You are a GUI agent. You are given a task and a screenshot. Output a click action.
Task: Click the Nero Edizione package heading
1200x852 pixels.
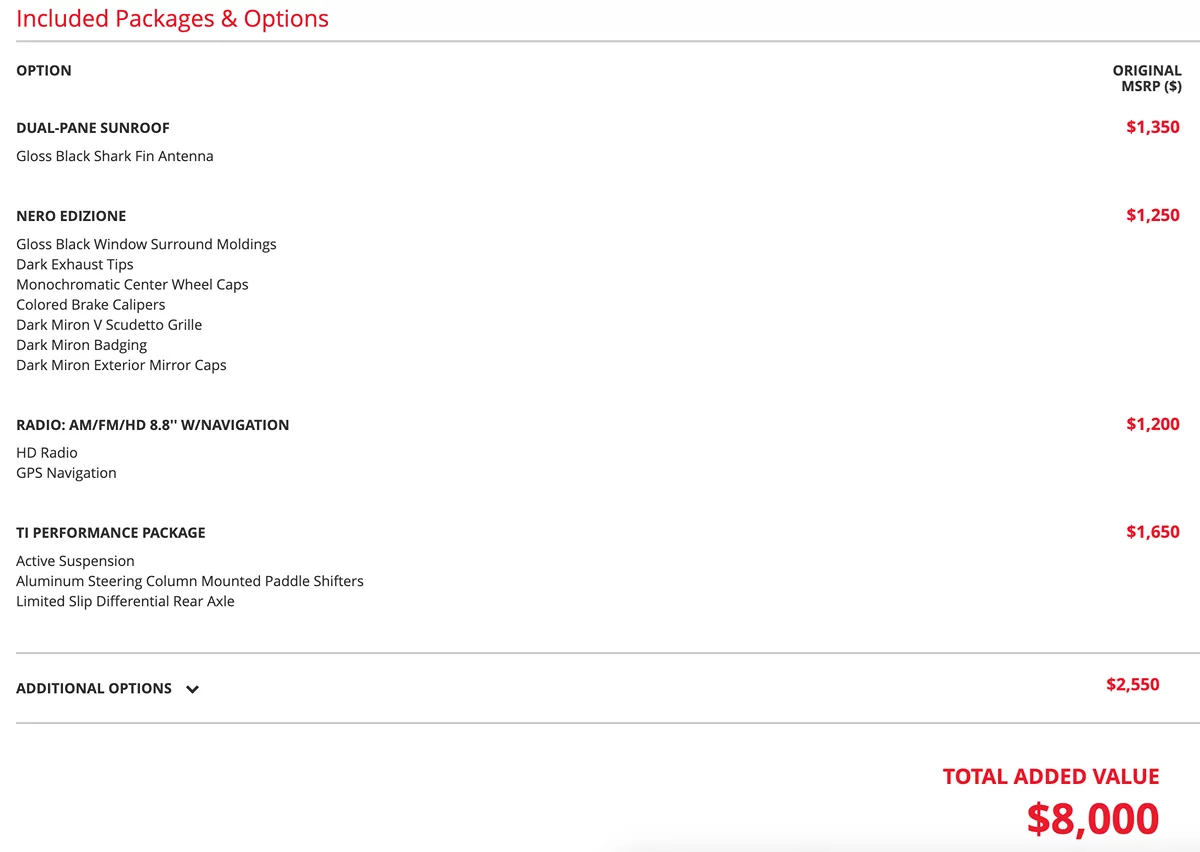pyautogui.click(x=71, y=216)
